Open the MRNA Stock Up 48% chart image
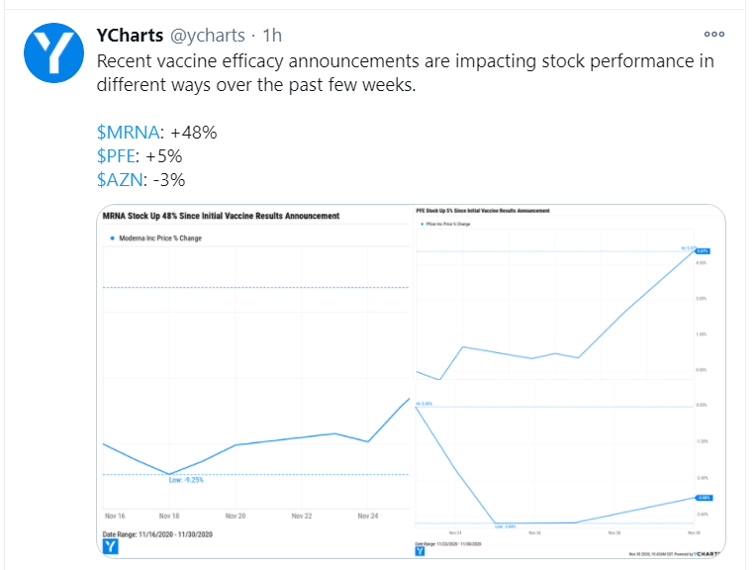The image size is (756, 570). 255,370
